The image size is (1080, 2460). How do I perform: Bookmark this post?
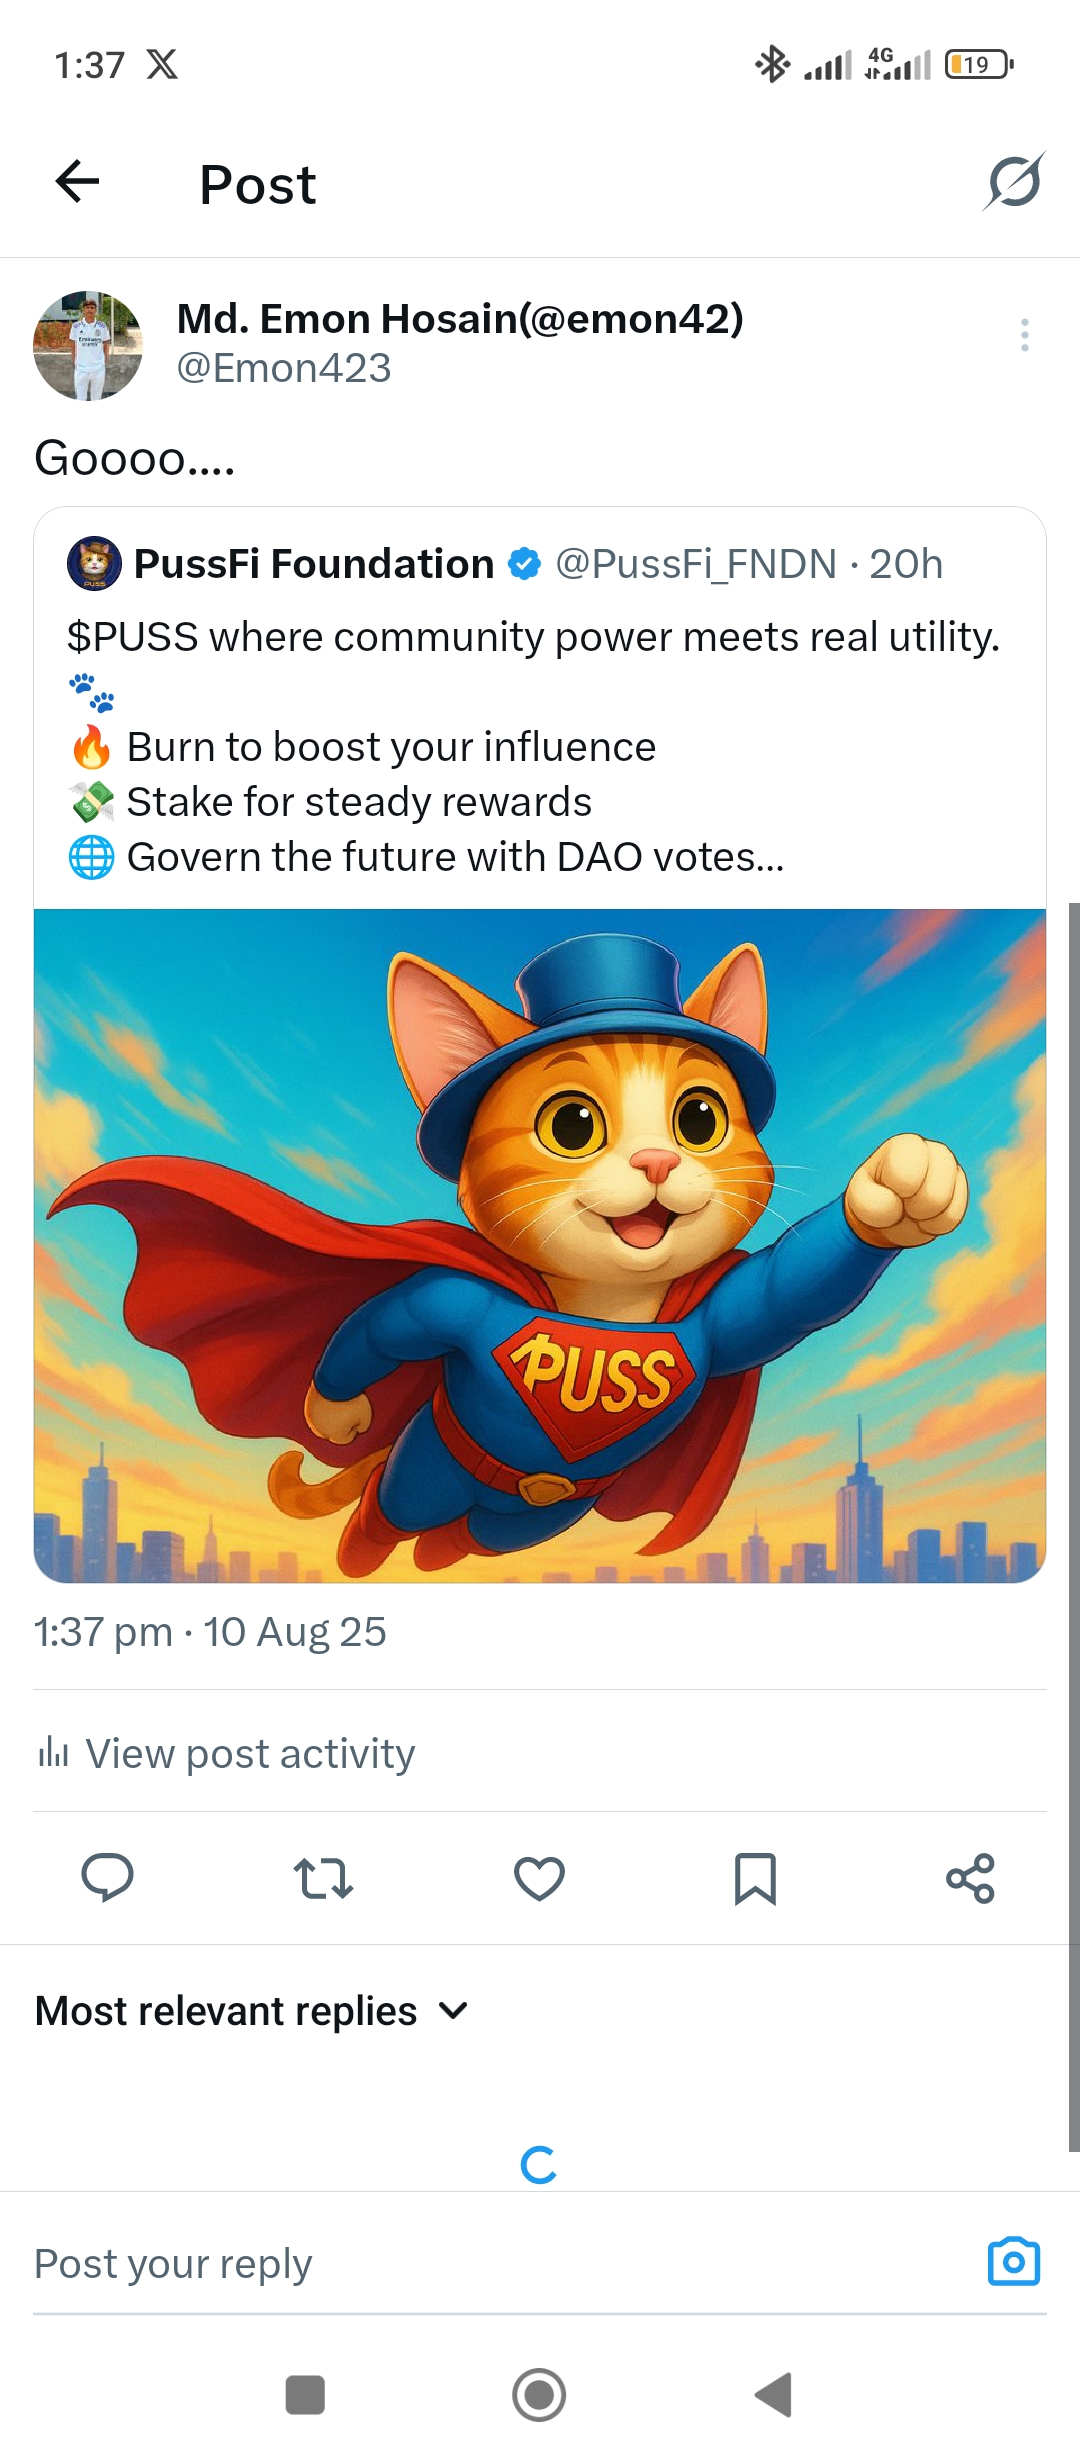point(755,1877)
